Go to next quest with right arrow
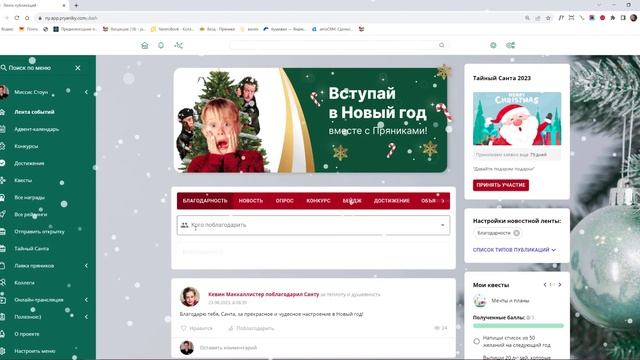This screenshot has width=640, height=360. coord(560,285)
